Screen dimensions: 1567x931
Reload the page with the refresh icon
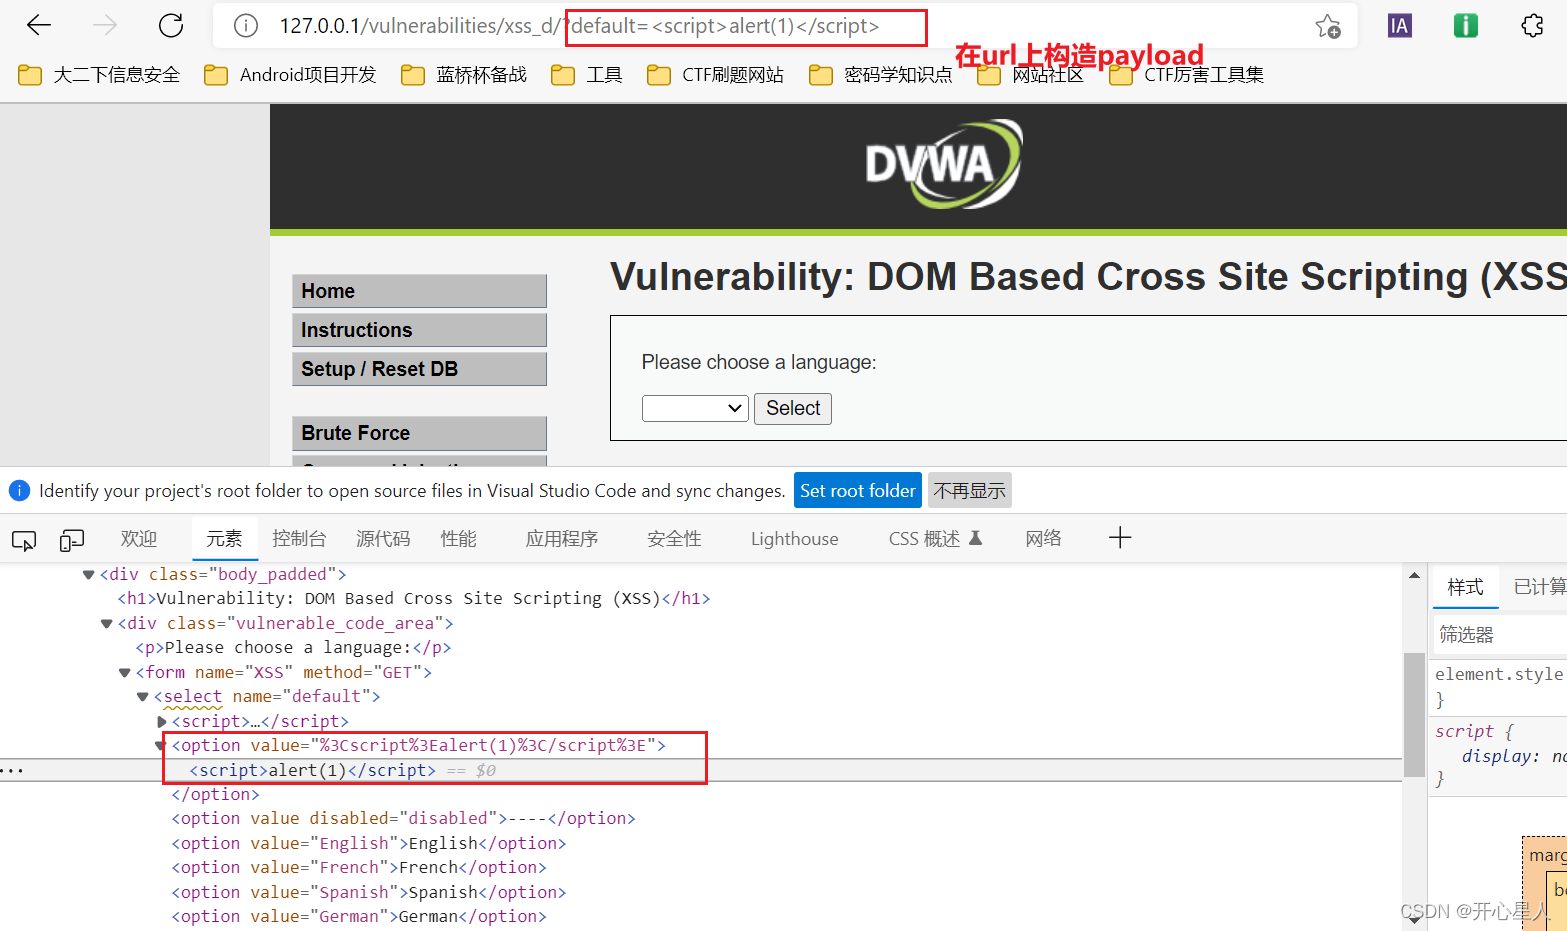pyautogui.click(x=171, y=25)
